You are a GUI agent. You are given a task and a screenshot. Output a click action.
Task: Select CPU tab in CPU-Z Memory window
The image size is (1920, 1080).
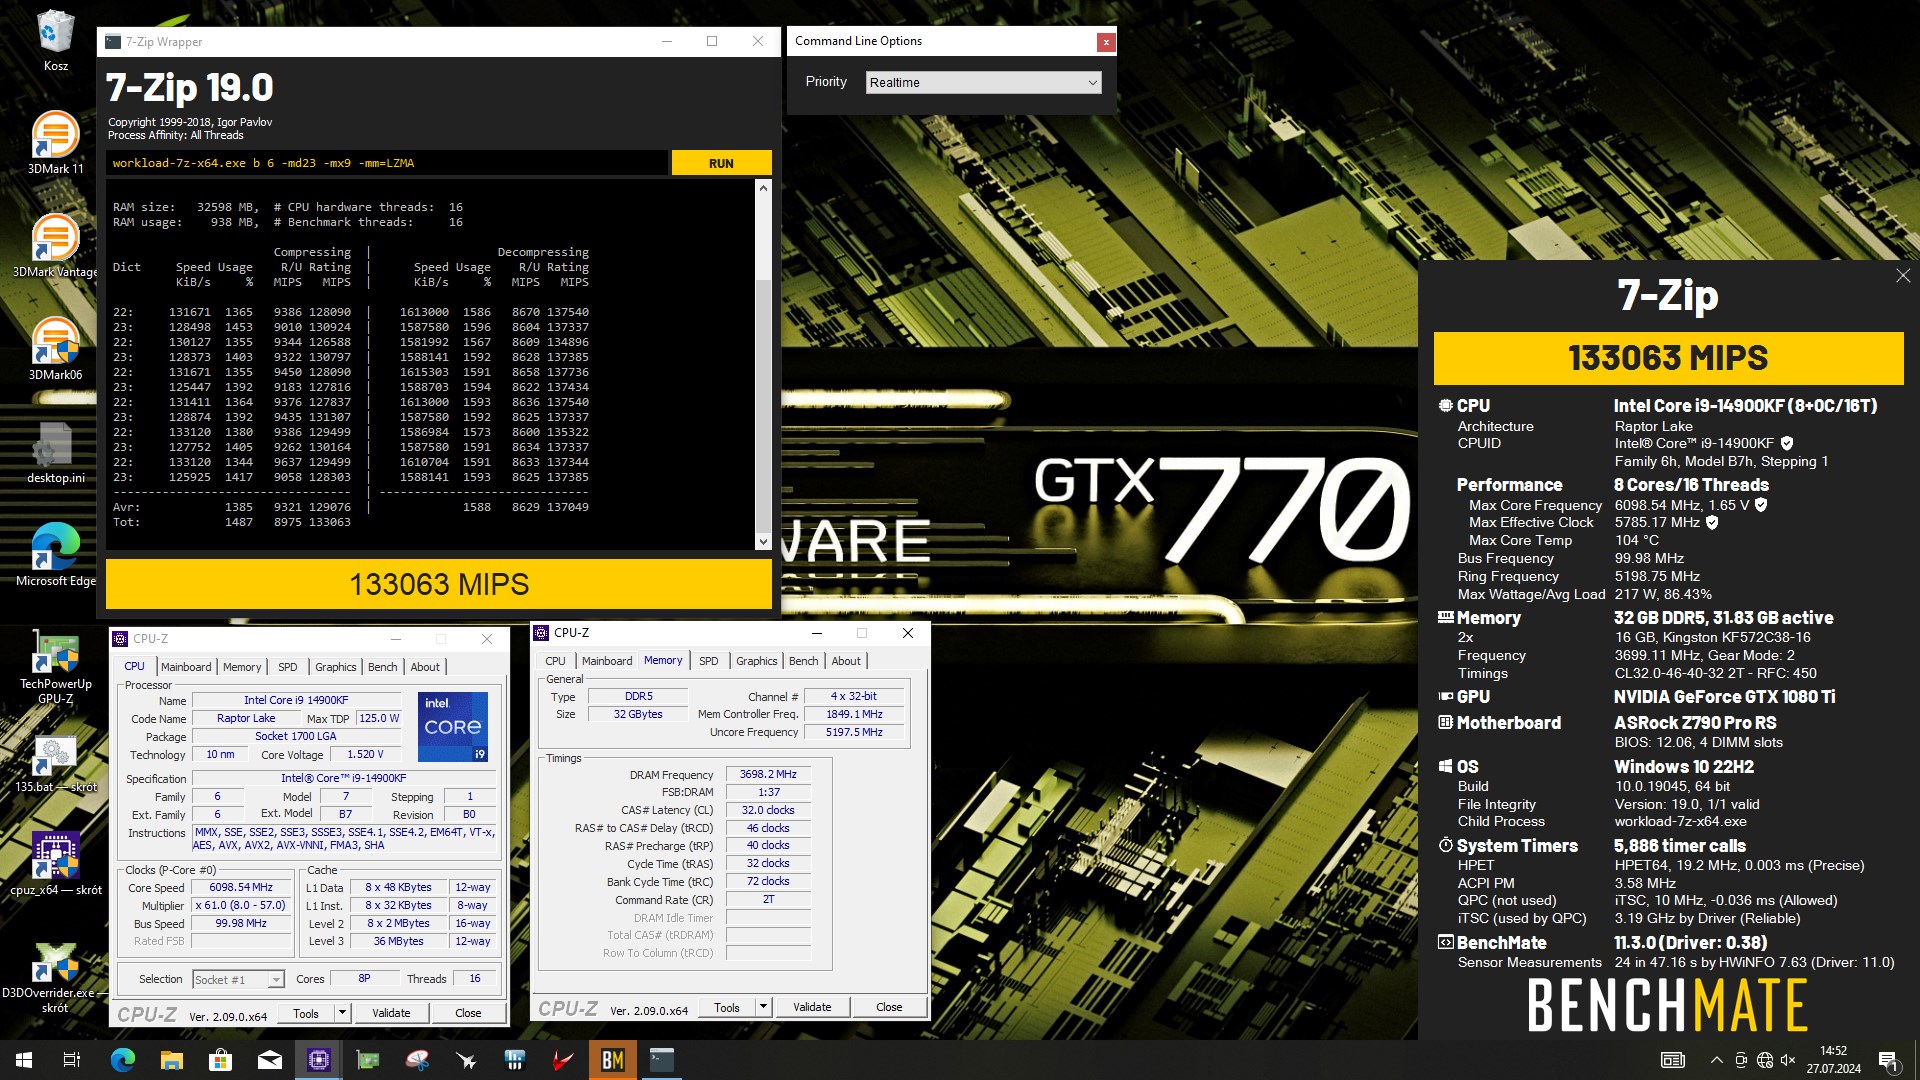555,661
